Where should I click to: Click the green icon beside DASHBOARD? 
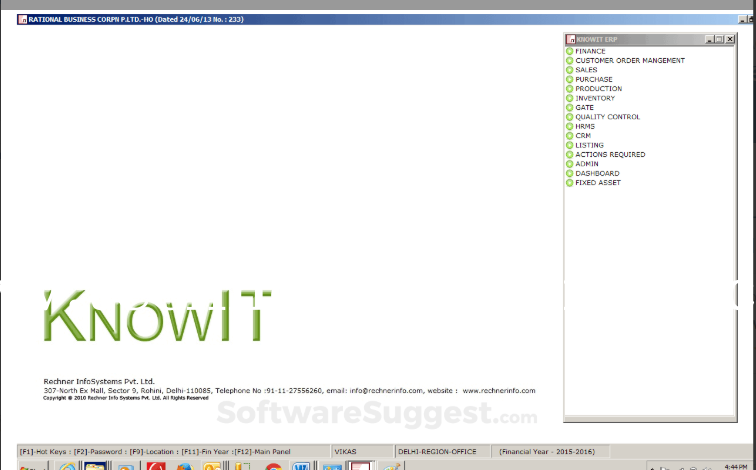pos(569,173)
